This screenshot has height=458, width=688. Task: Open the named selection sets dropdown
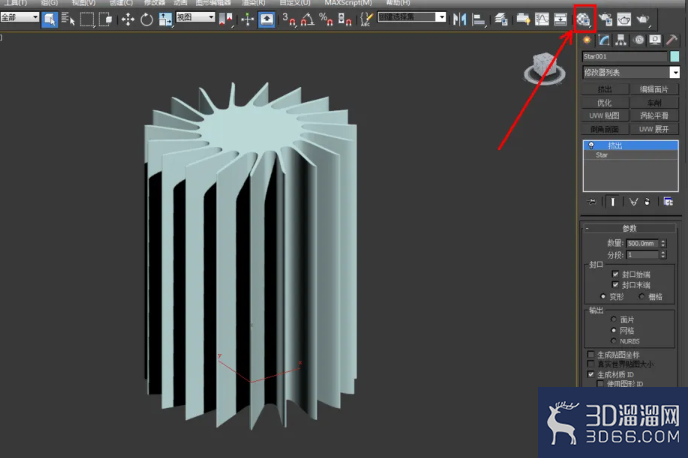tap(412, 17)
